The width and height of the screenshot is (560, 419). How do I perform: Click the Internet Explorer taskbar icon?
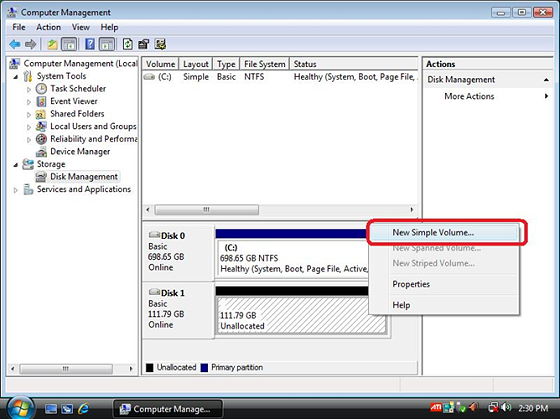tap(83, 408)
